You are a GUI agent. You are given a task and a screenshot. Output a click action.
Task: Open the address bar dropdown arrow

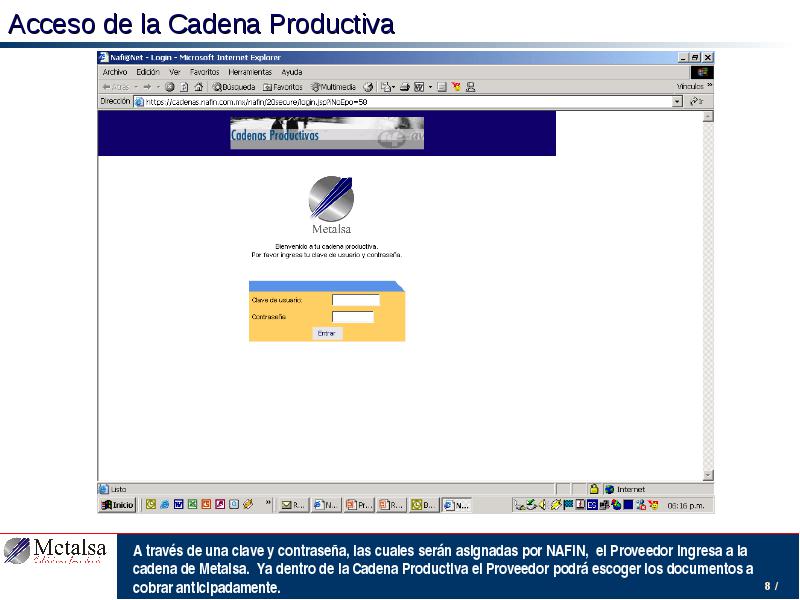(677, 102)
